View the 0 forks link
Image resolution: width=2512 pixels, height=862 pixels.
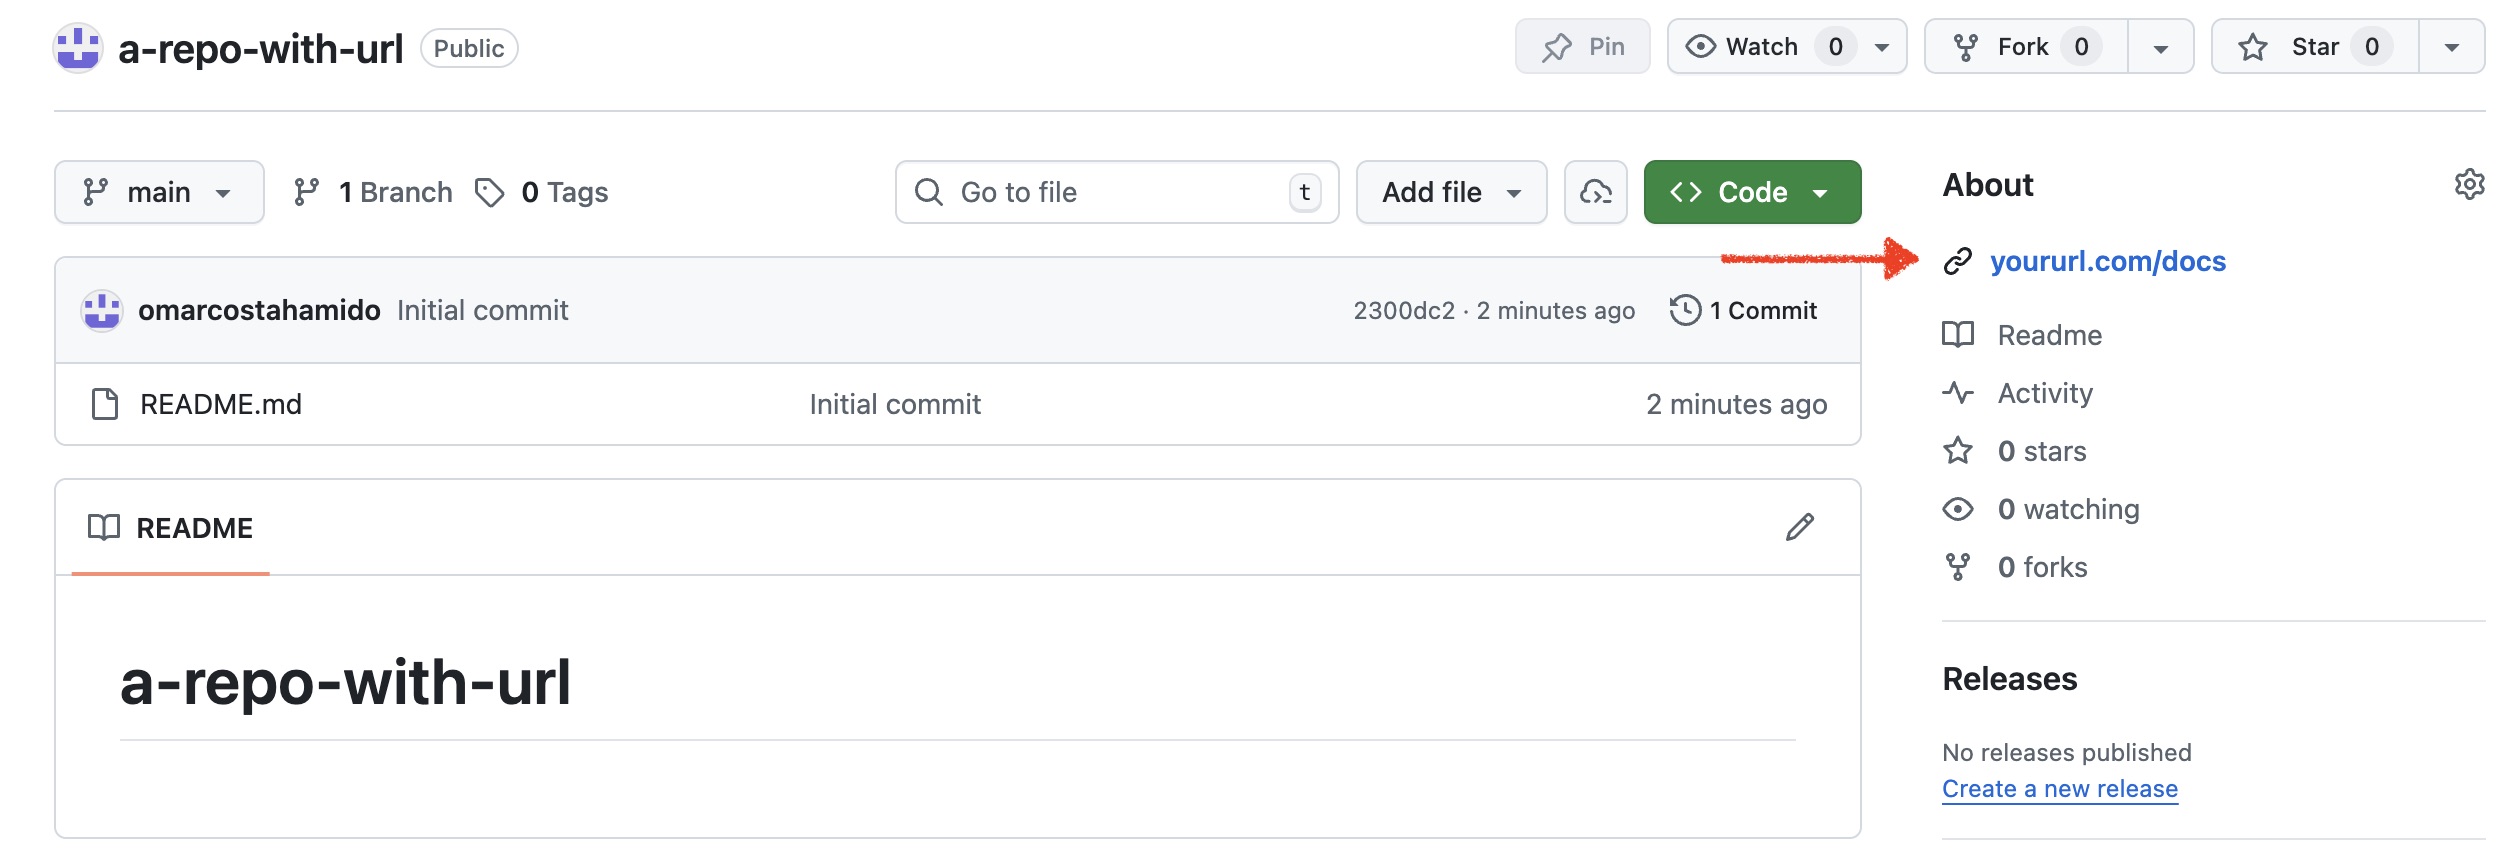2042,567
